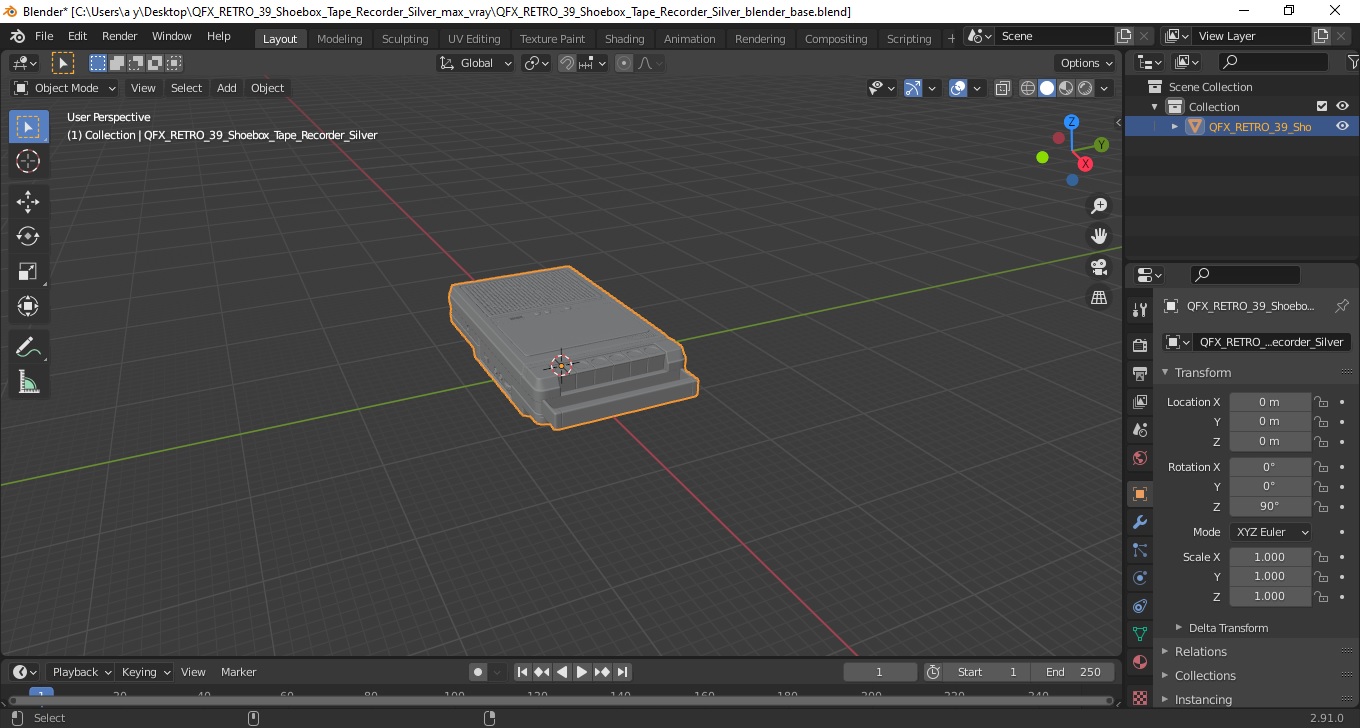Open Render properties tab
The image size is (1360, 728).
1139,345
